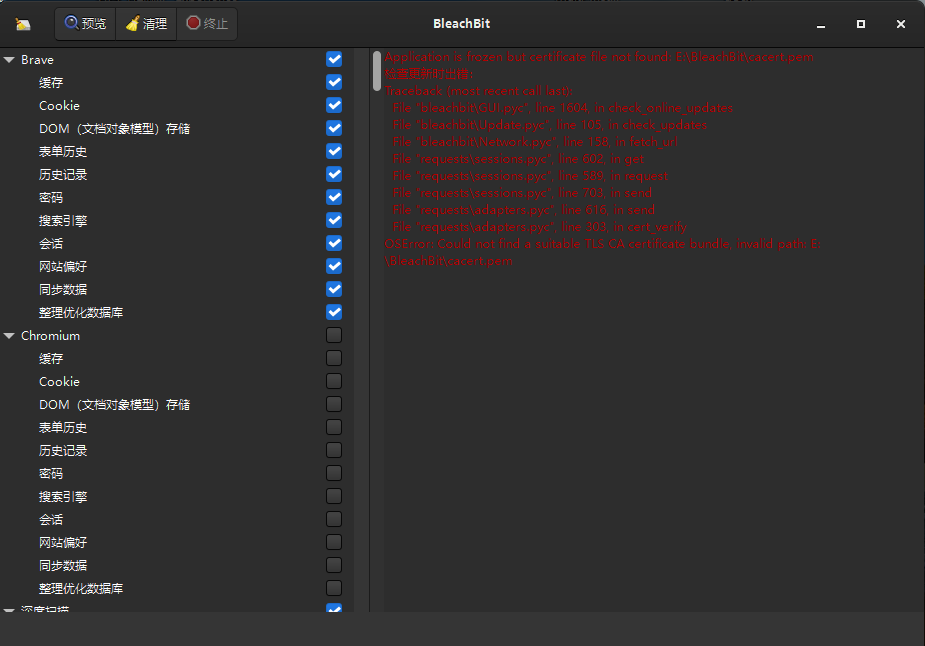Click the 'Traceback (most recent call last)' line
This screenshot has width=925, height=646.
click(x=478, y=91)
